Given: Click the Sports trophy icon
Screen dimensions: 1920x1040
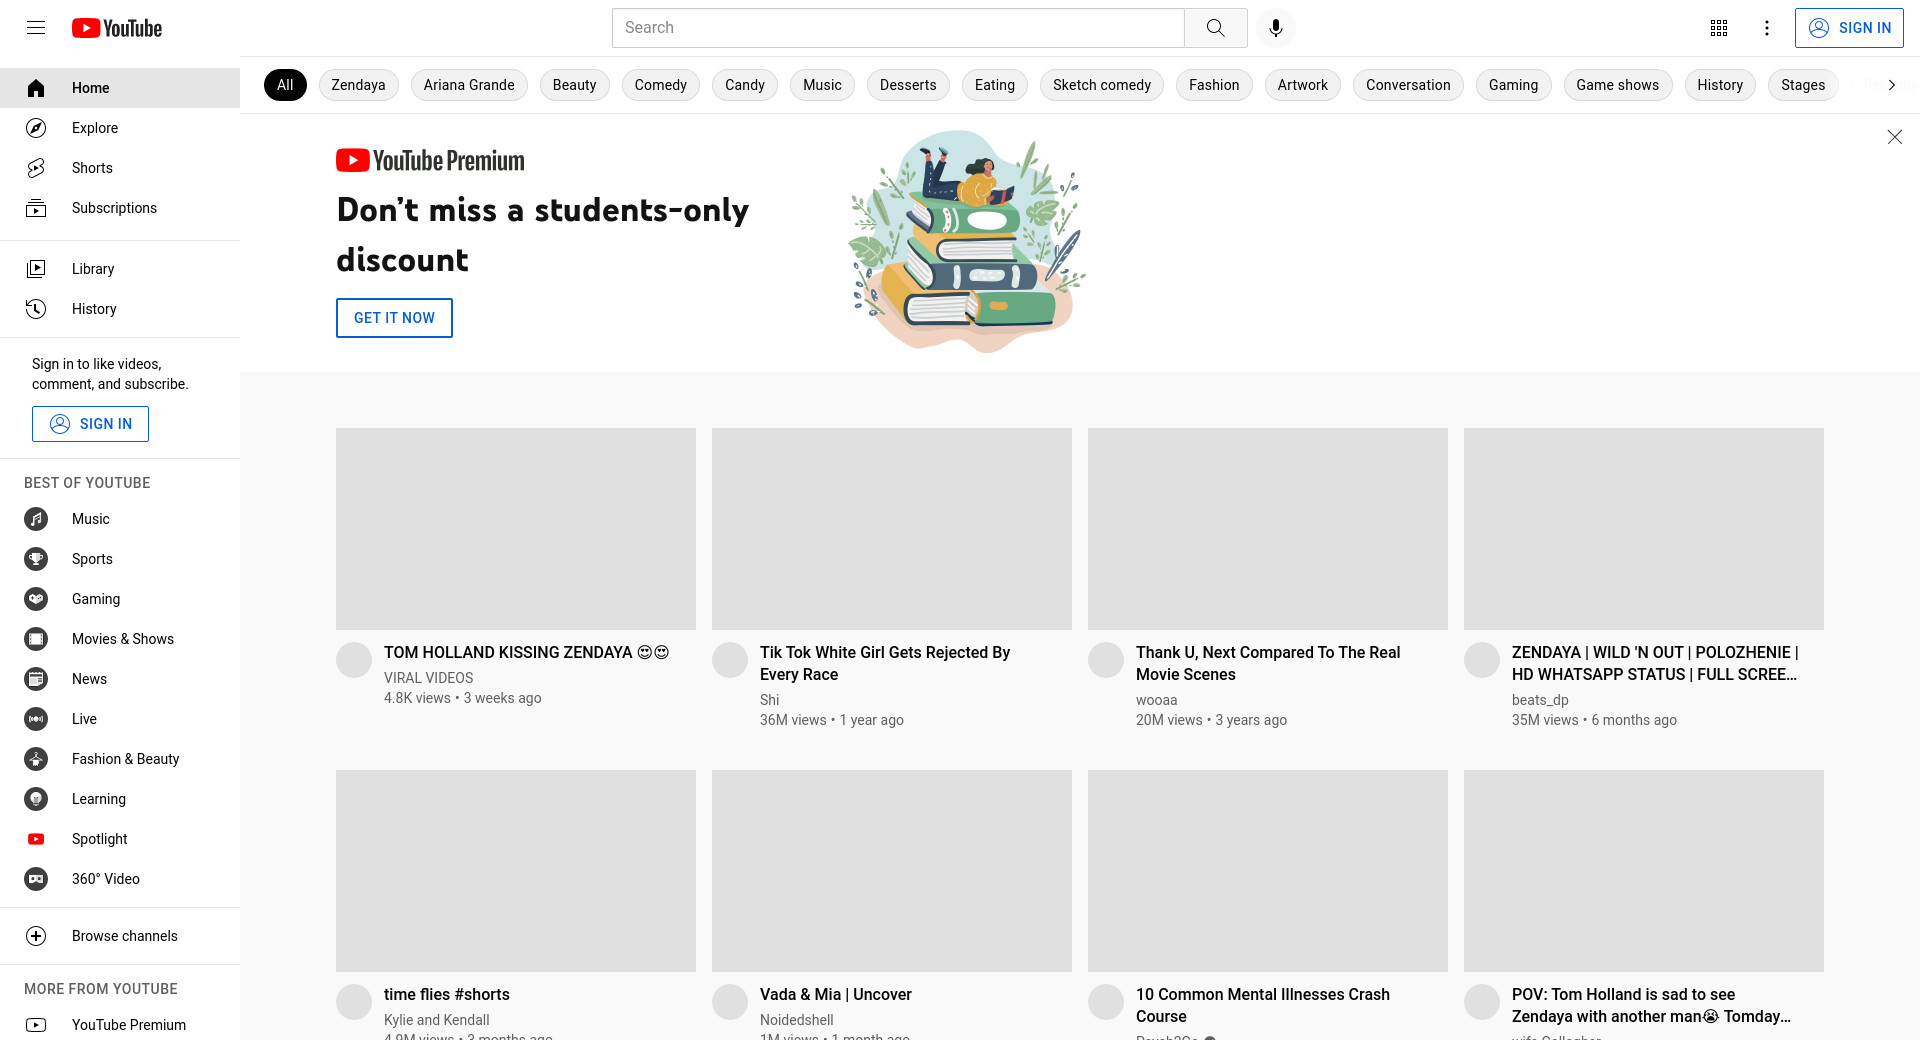Looking at the screenshot, I should pyautogui.click(x=36, y=559).
